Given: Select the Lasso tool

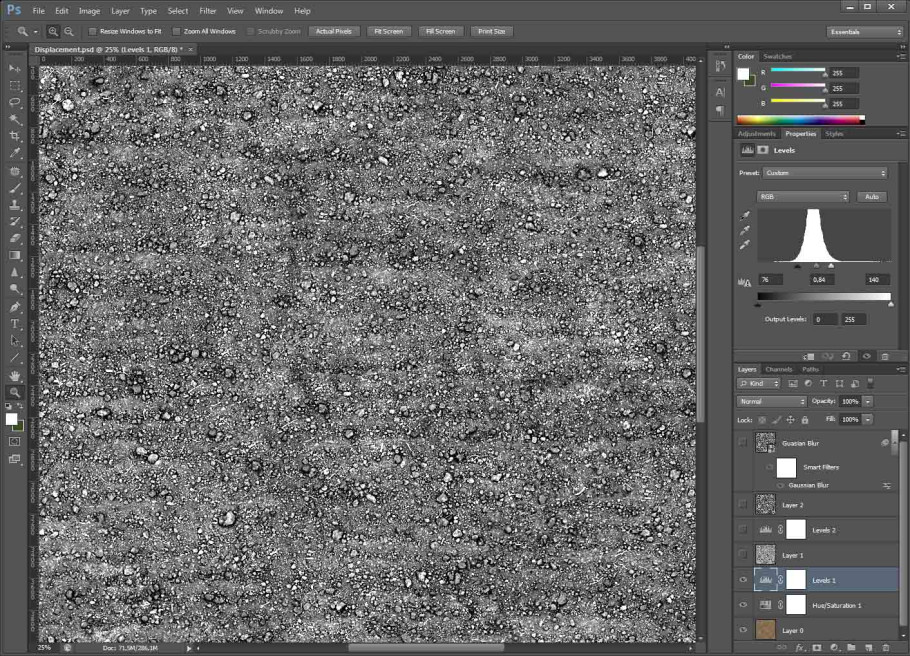Looking at the screenshot, I should pyautogui.click(x=15, y=101).
